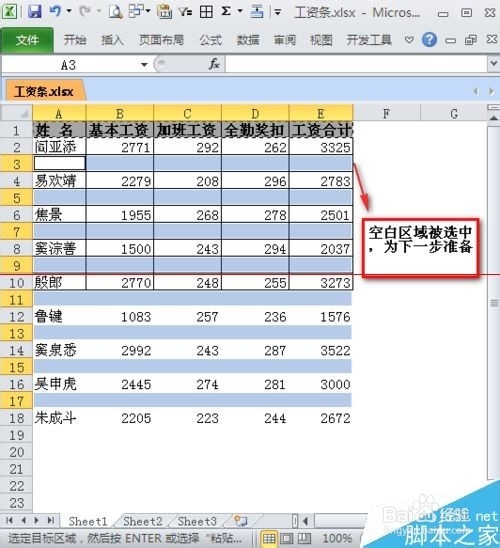Switch to Sheet3 tab

point(197,521)
